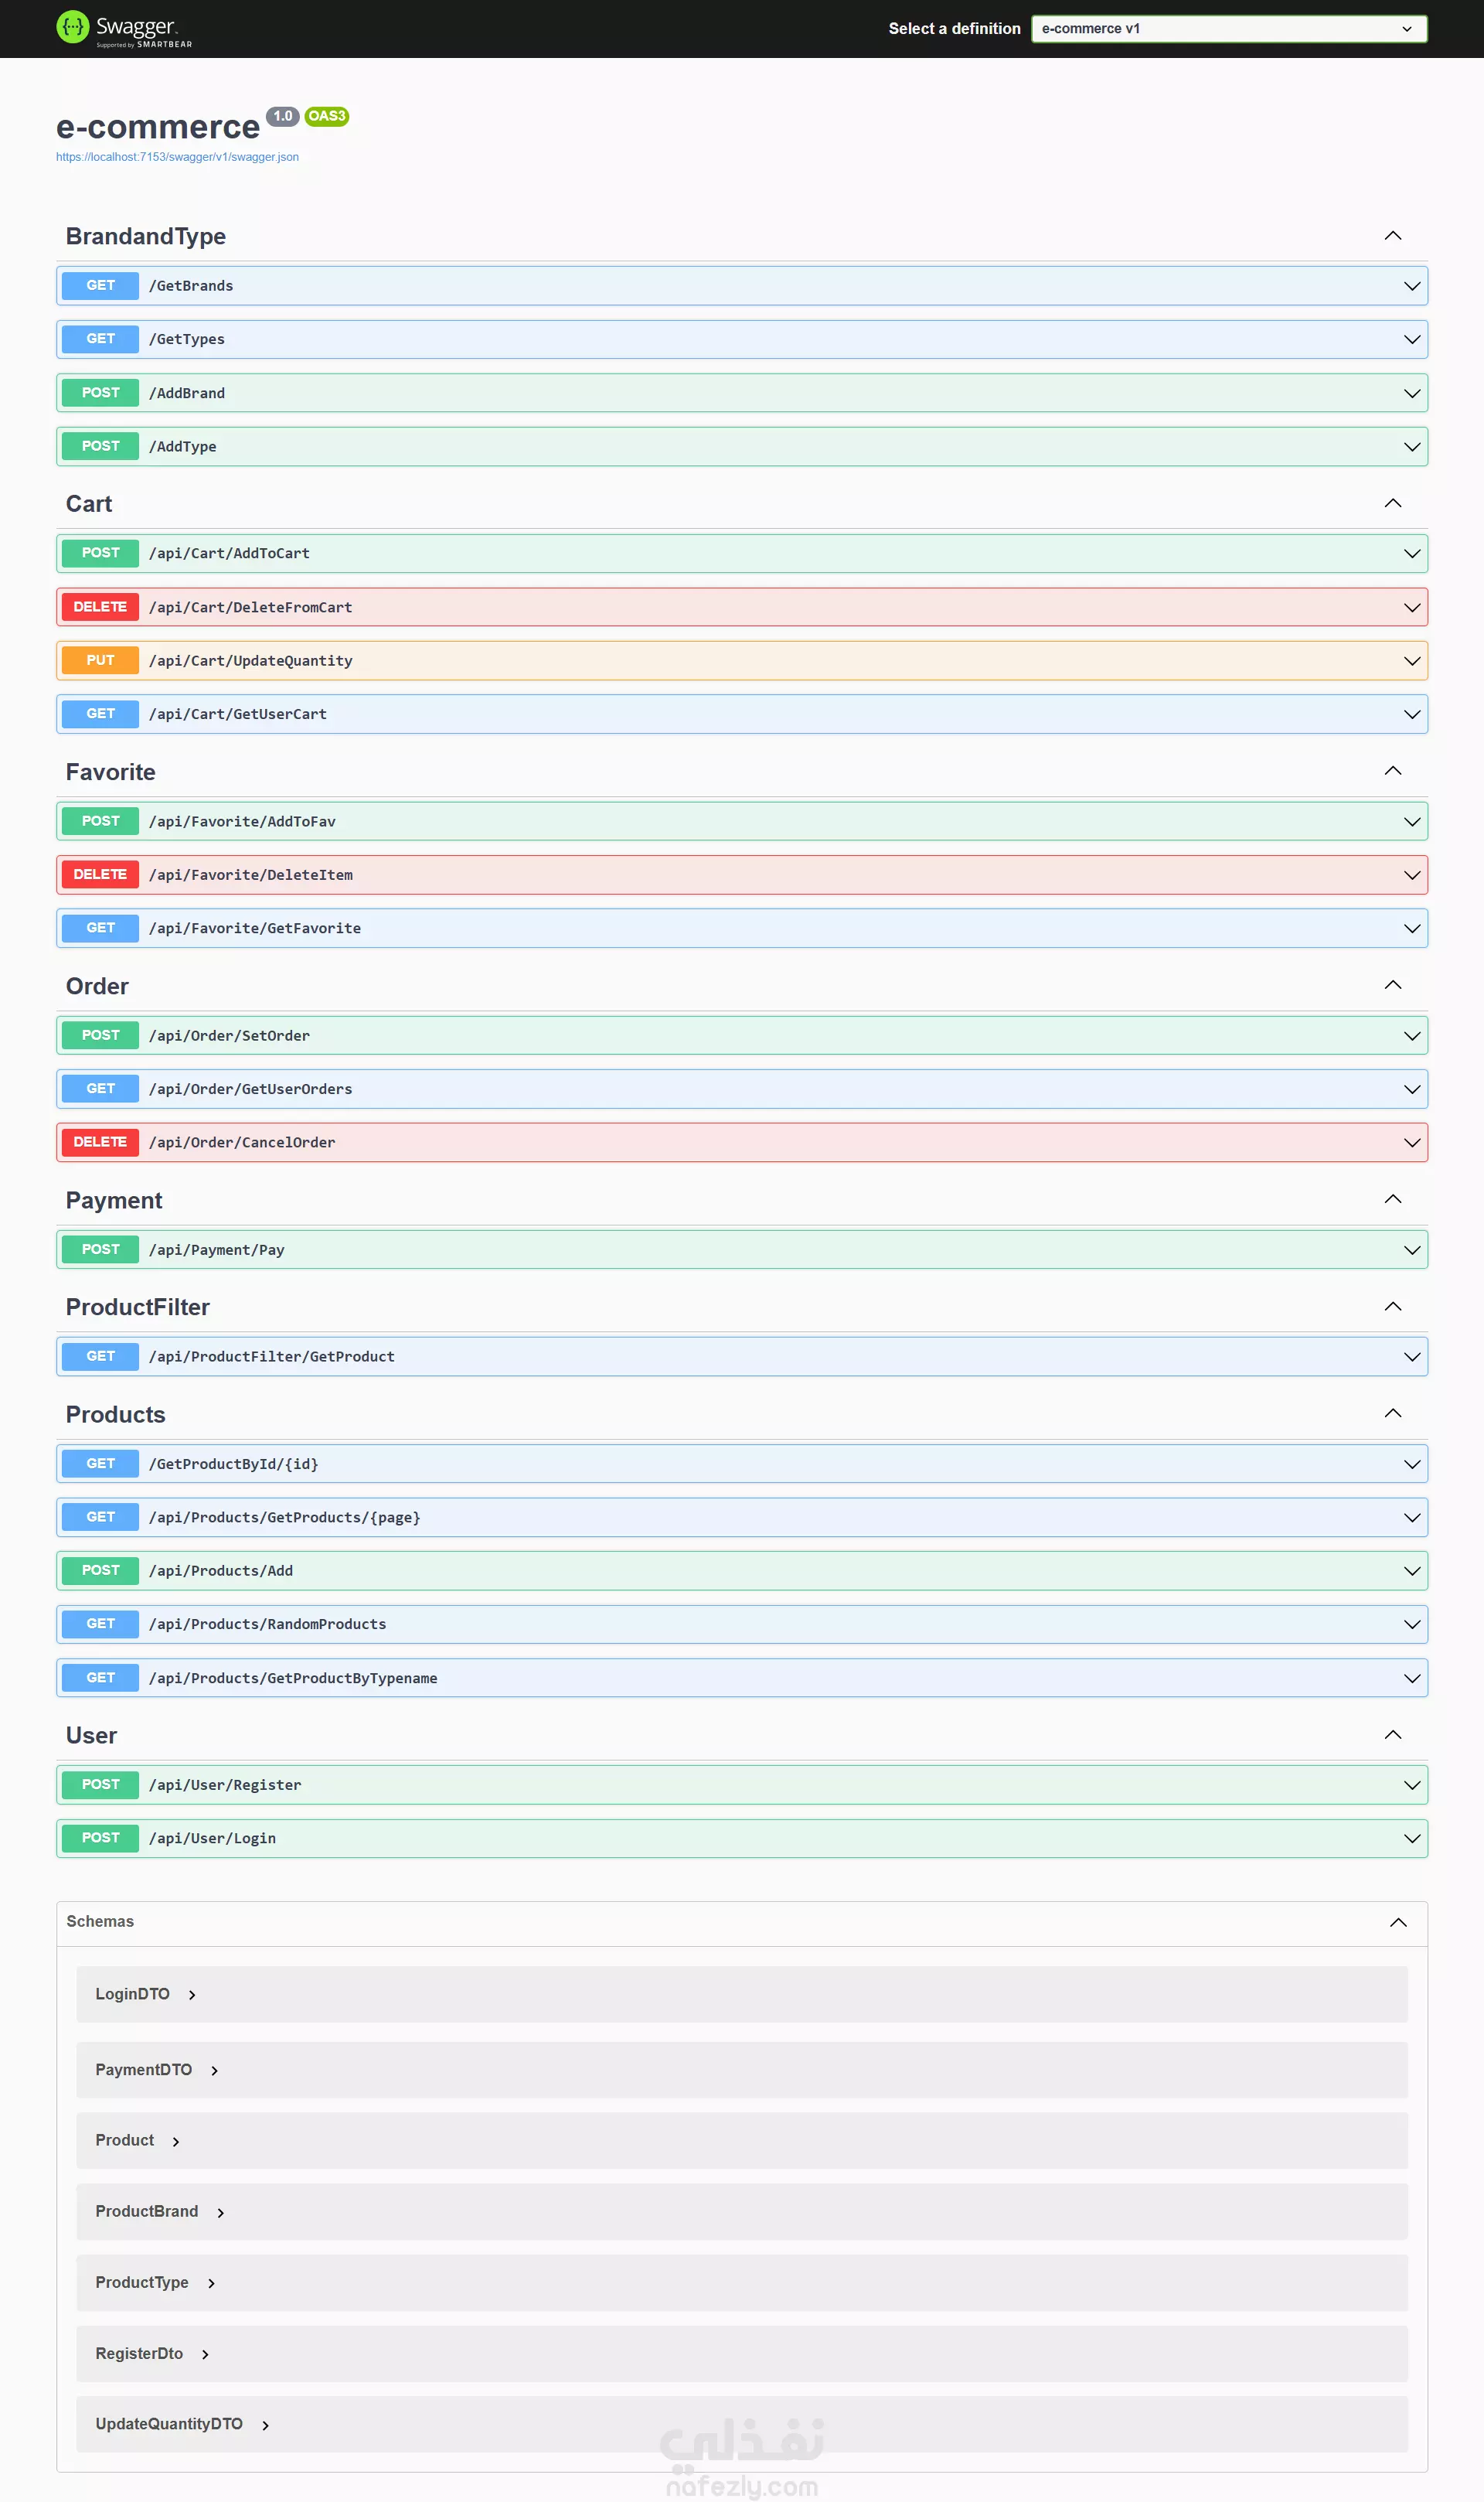Screen dimensions: 1484x2502
Task: Expand the PaymentDTO schema
Action: point(144,2070)
